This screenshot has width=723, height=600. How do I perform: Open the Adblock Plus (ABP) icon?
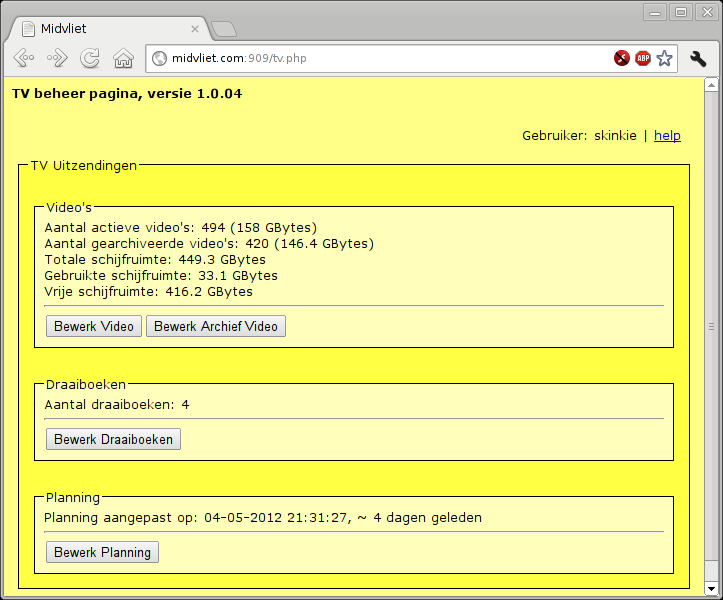click(x=643, y=59)
